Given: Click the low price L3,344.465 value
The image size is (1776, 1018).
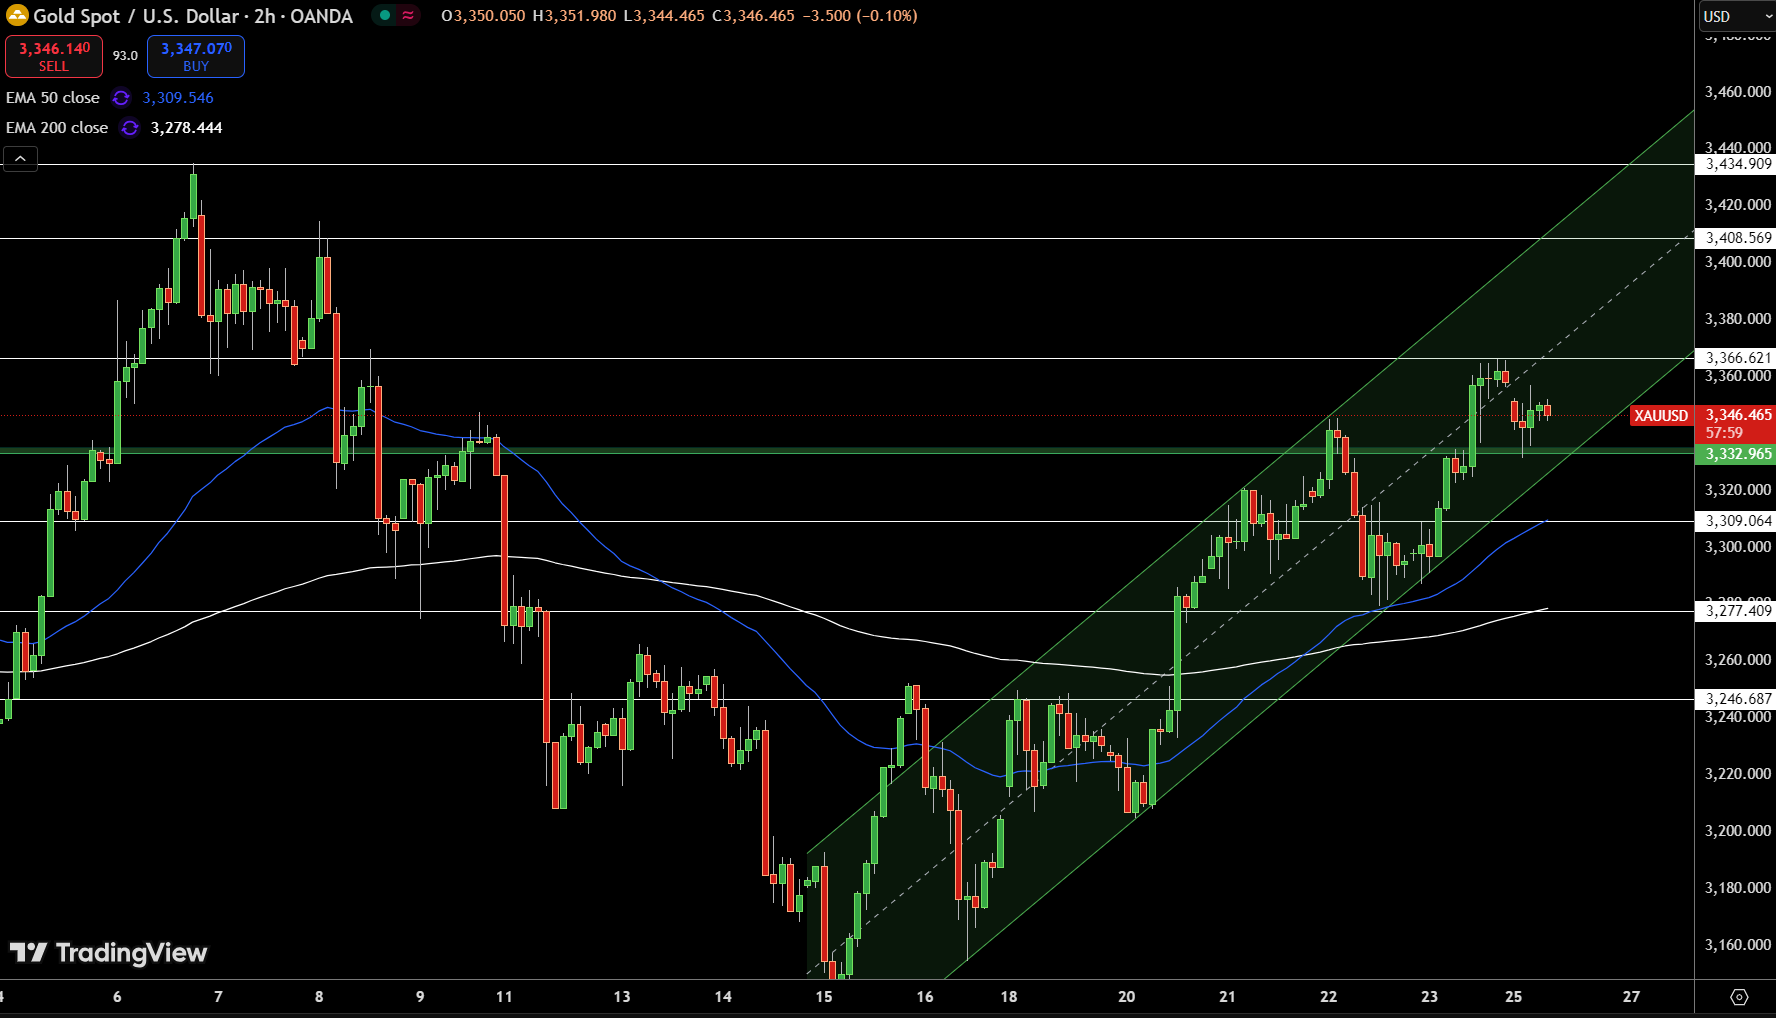Looking at the screenshot, I should point(663,16).
